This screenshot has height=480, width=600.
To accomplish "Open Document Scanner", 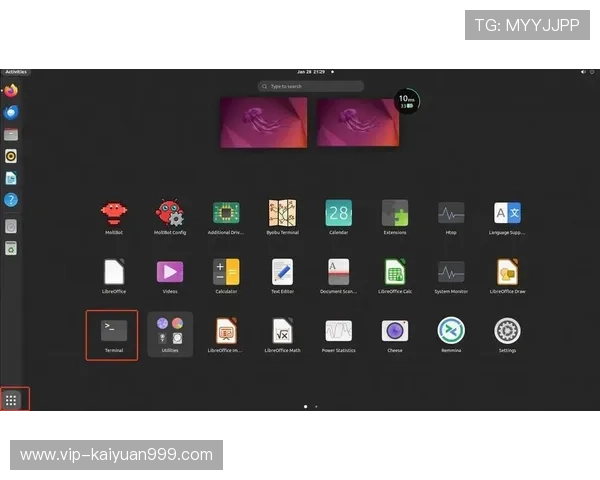I will click(x=338, y=276).
